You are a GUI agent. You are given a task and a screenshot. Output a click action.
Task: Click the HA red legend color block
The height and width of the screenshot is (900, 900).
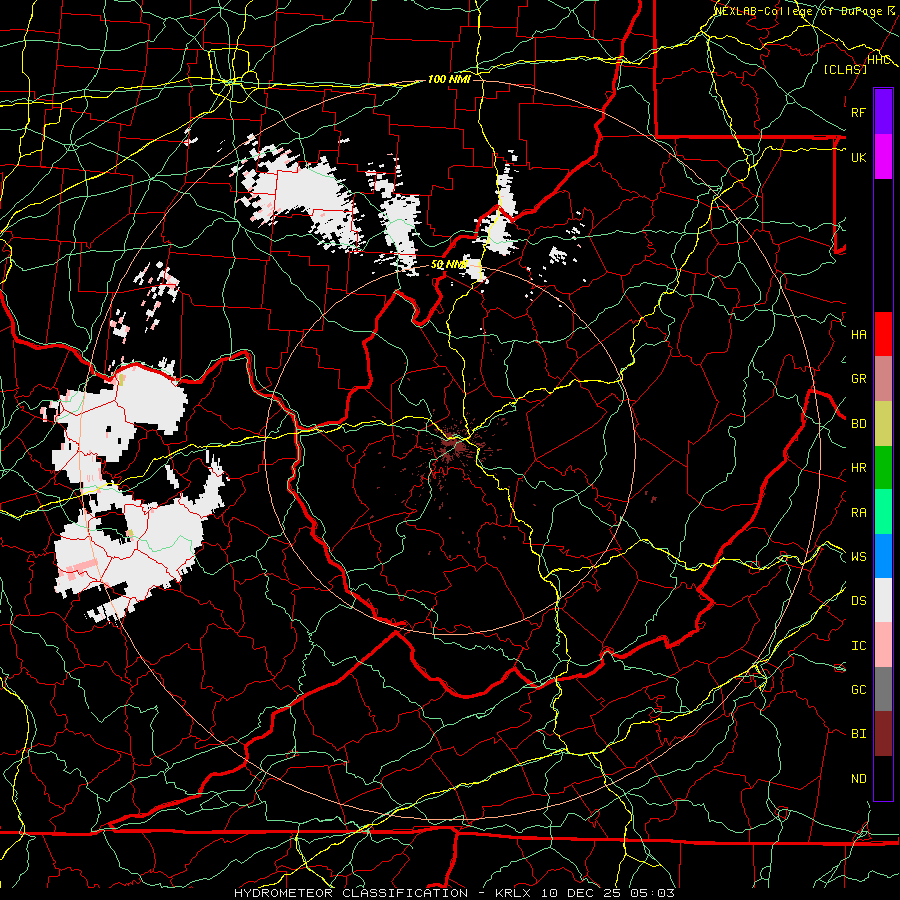pyautogui.click(x=883, y=334)
